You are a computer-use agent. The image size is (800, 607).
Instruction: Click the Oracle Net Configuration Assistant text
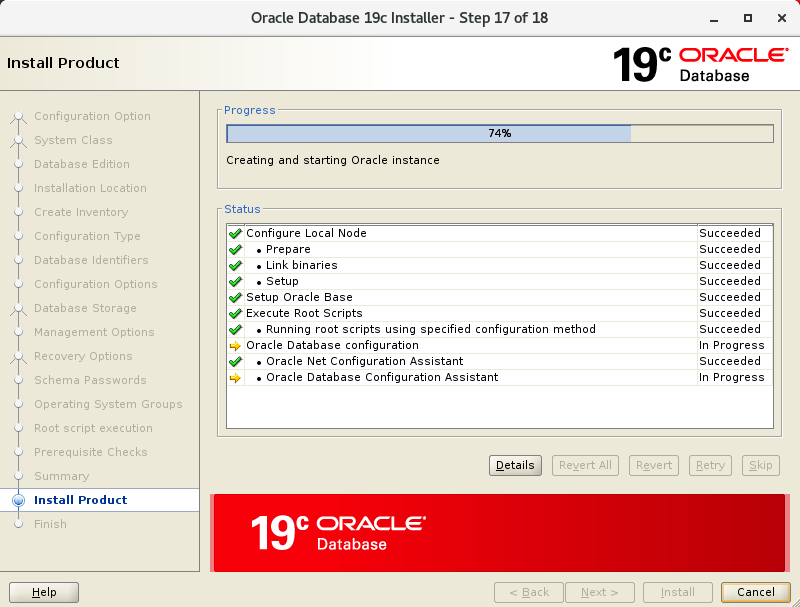pos(364,361)
